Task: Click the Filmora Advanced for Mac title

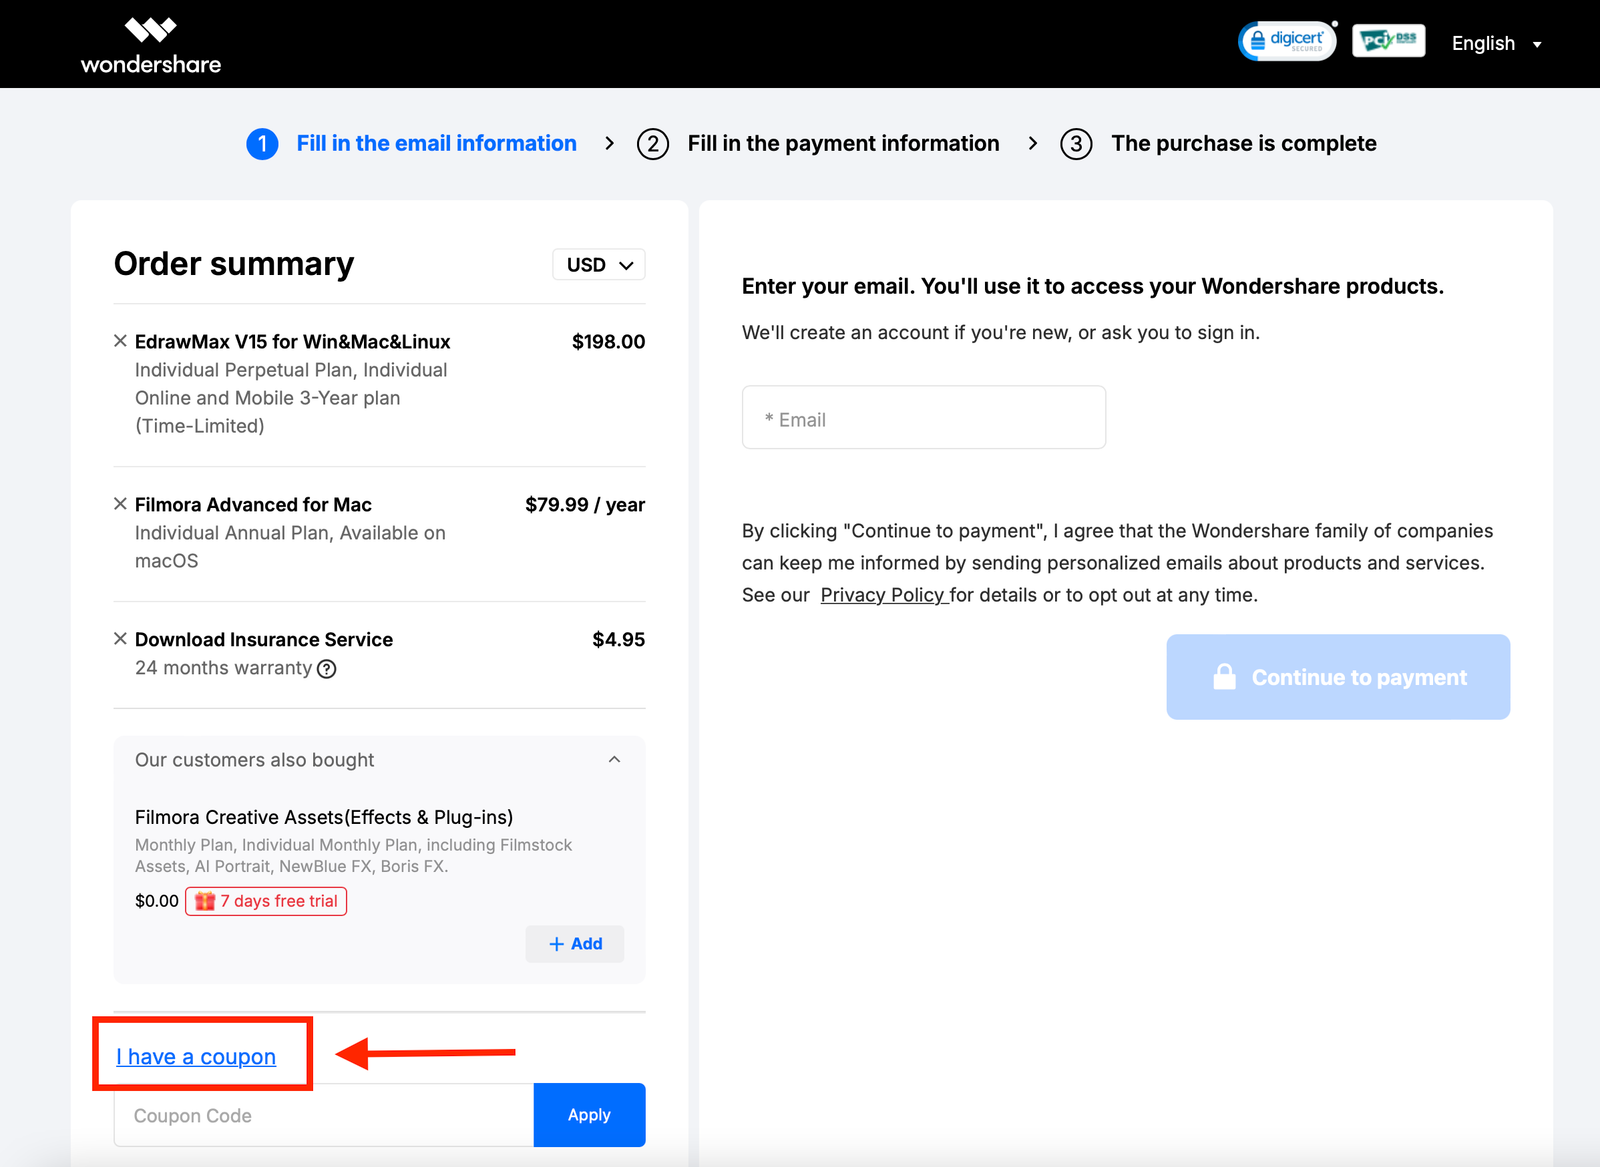Action: pos(253,505)
